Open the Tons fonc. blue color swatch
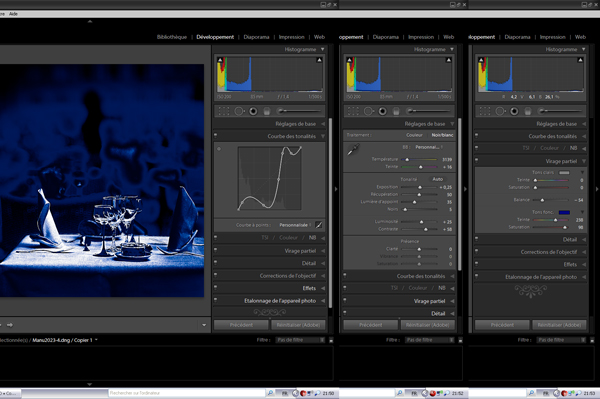The height and width of the screenshot is (399, 600). [x=564, y=212]
